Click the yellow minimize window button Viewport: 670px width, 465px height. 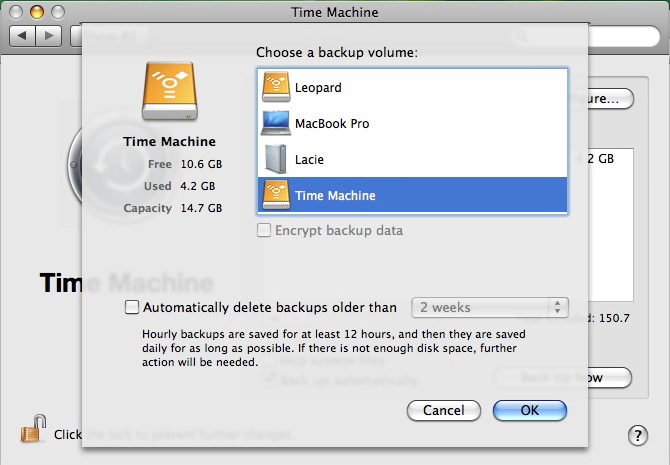[37, 12]
